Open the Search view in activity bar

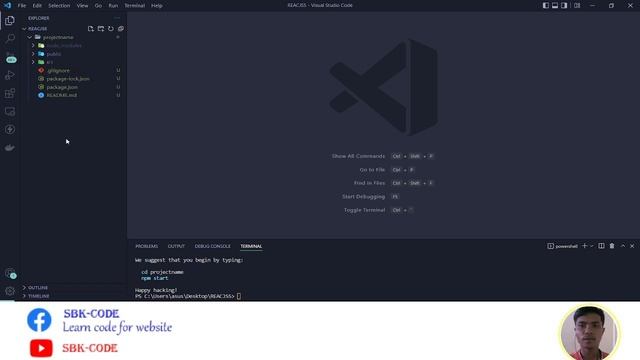click(10, 38)
